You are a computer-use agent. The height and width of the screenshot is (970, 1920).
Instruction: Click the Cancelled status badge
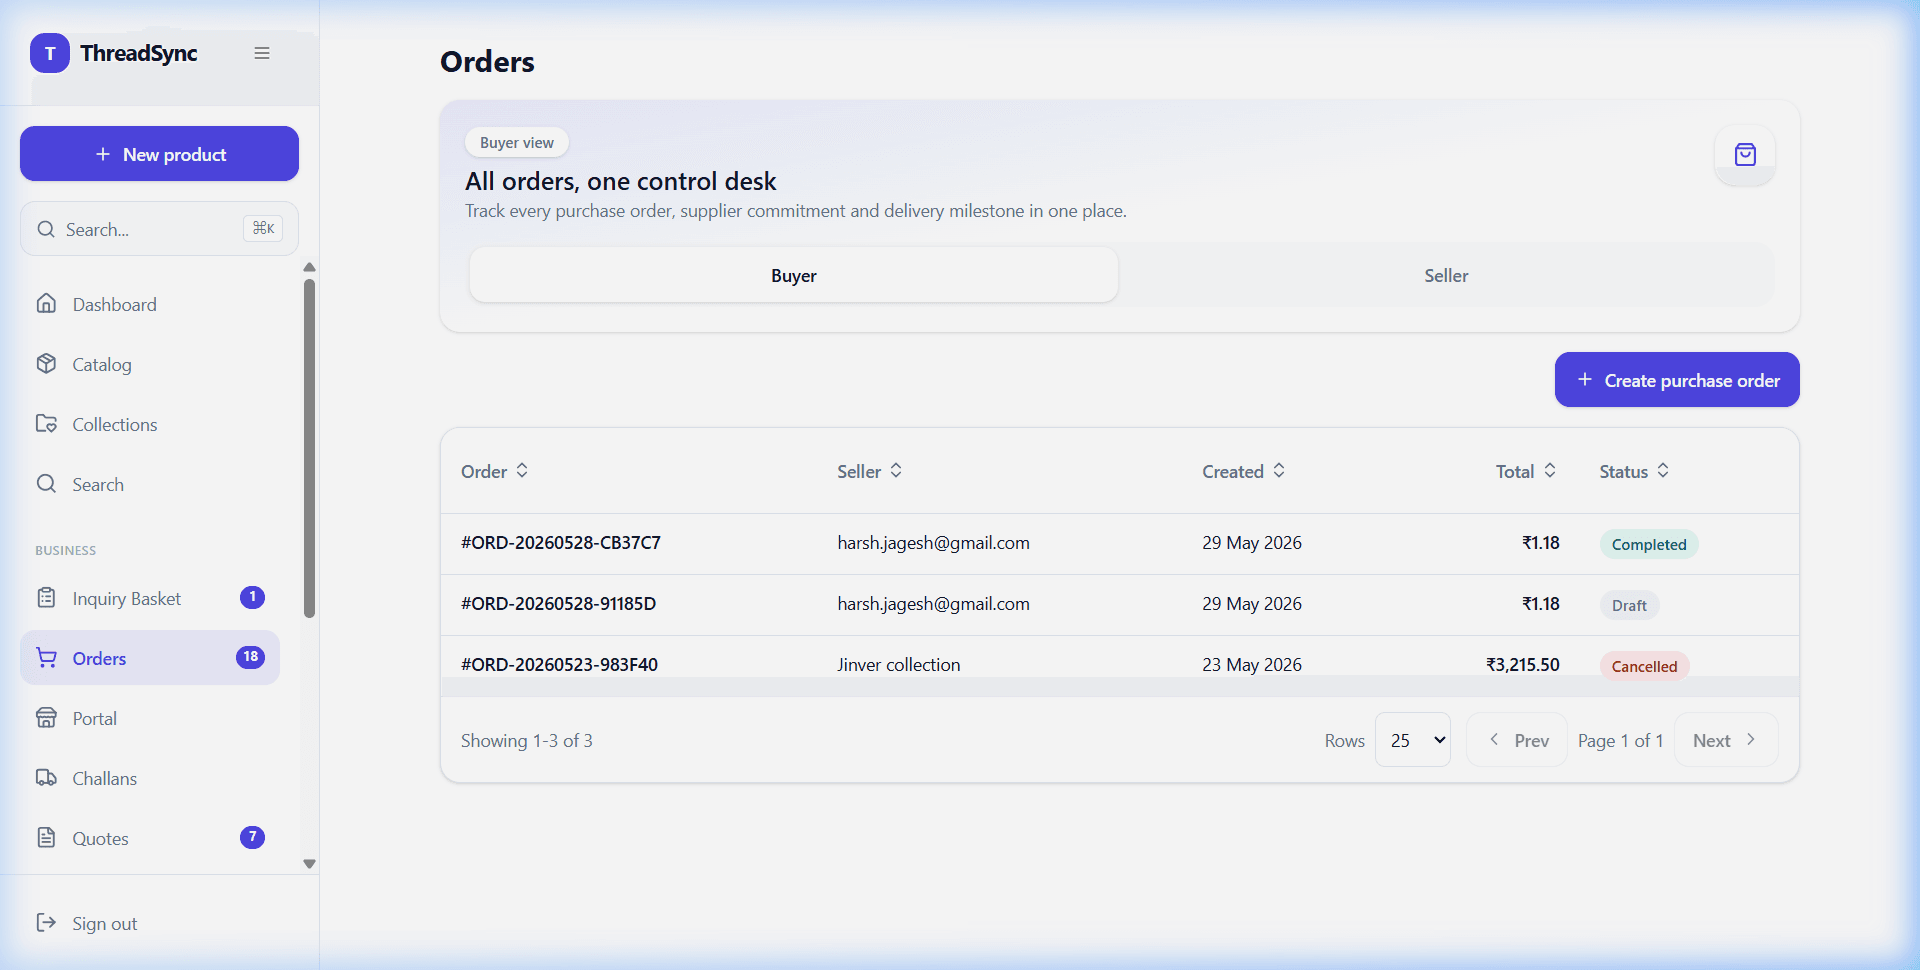click(1644, 666)
